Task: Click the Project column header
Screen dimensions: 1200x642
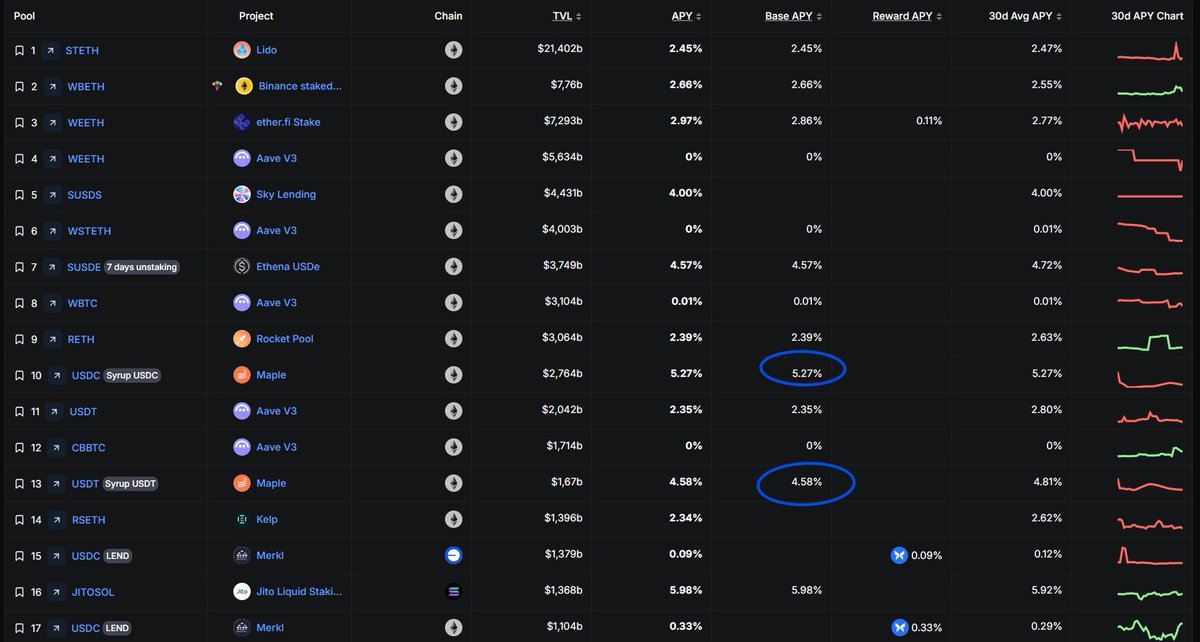Action: tap(256, 16)
